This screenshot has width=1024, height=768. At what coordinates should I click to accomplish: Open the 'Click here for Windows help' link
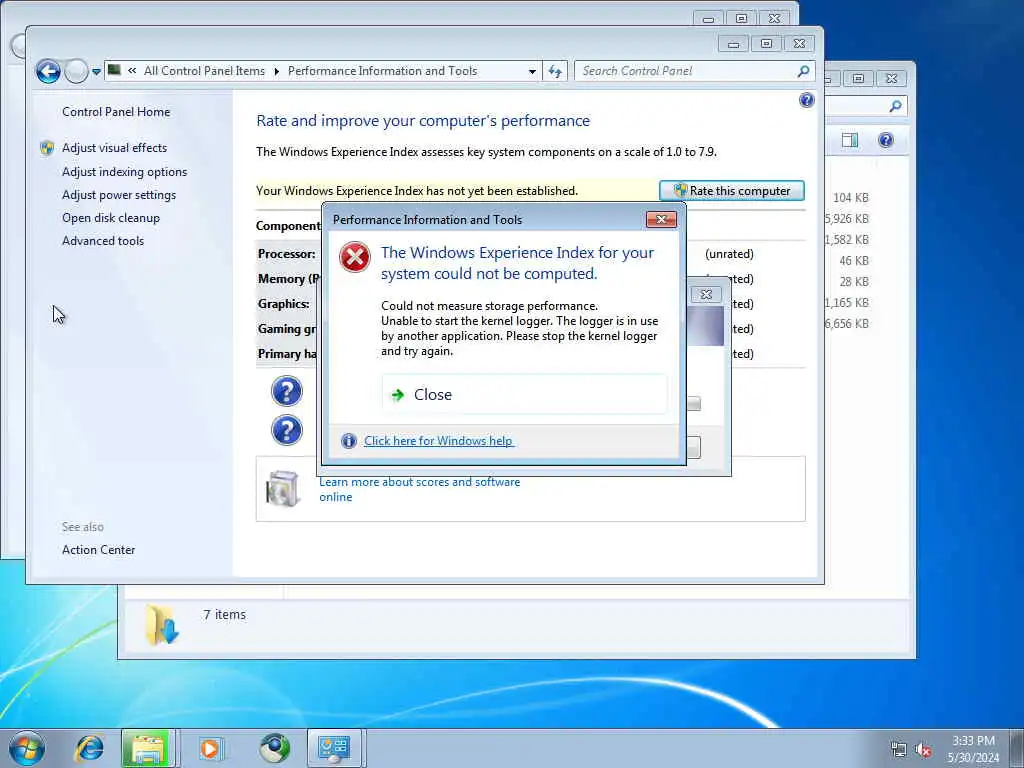[x=439, y=441]
